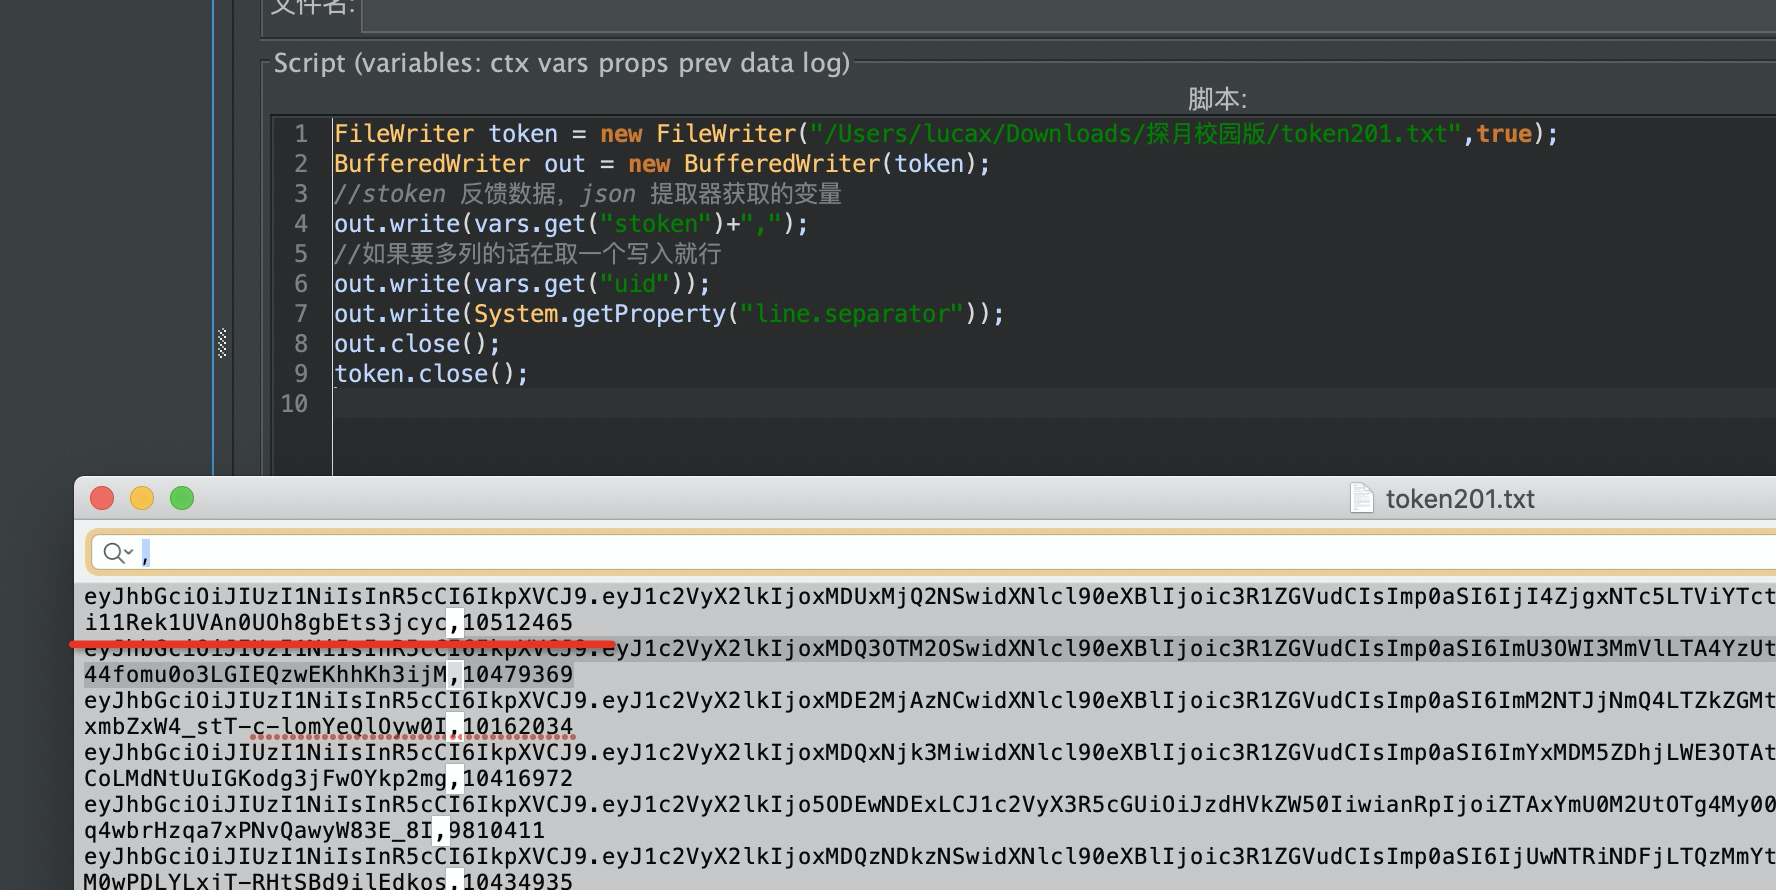Image resolution: width=1776 pixels, height=890 pixels.
Task: Click the uid value 10416972 in token201.txt
Action: pyautogui.click(x=518, y=779)
